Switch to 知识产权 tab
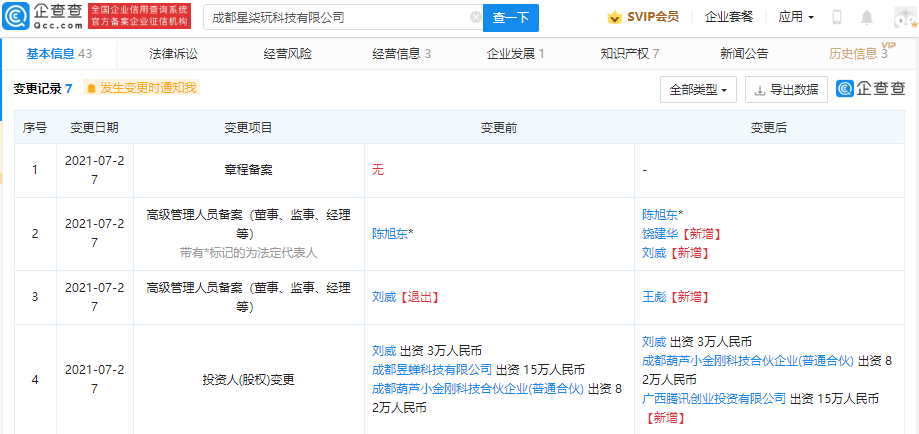This screenshot has width=919, height=434. 630,54
